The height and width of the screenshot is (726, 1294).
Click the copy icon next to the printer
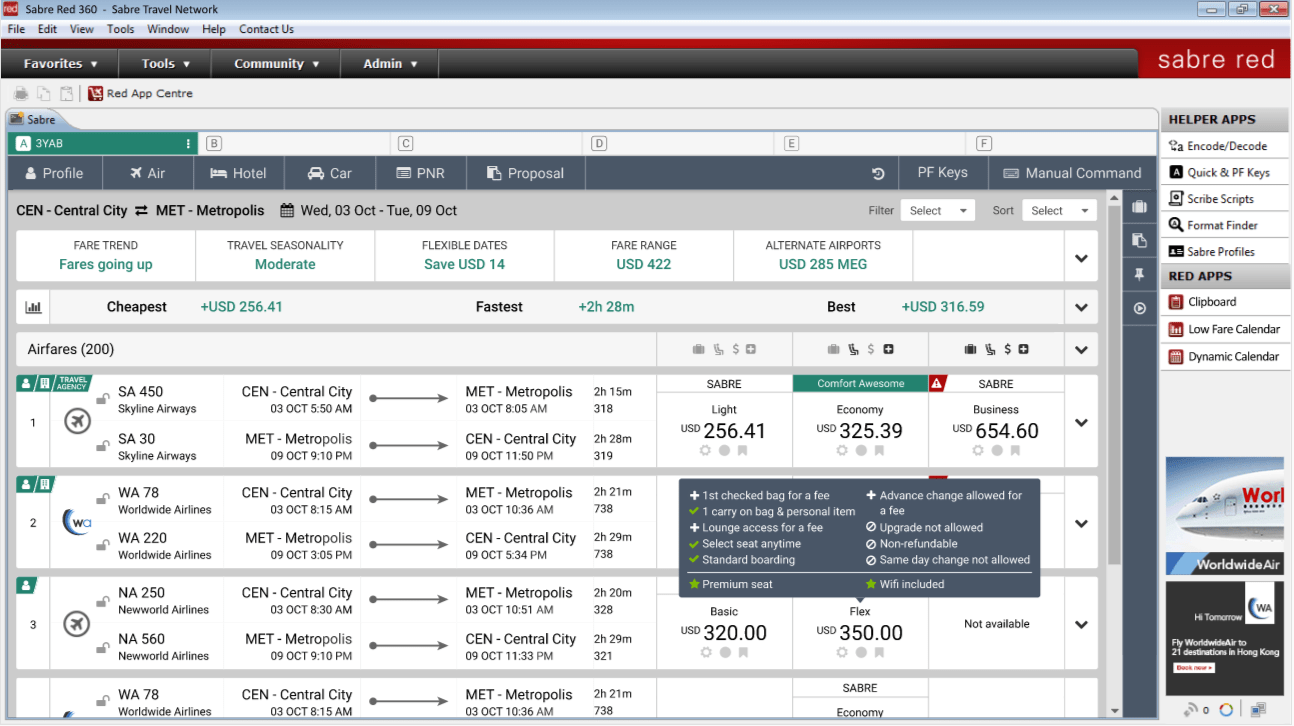click(x=44, y=93)
